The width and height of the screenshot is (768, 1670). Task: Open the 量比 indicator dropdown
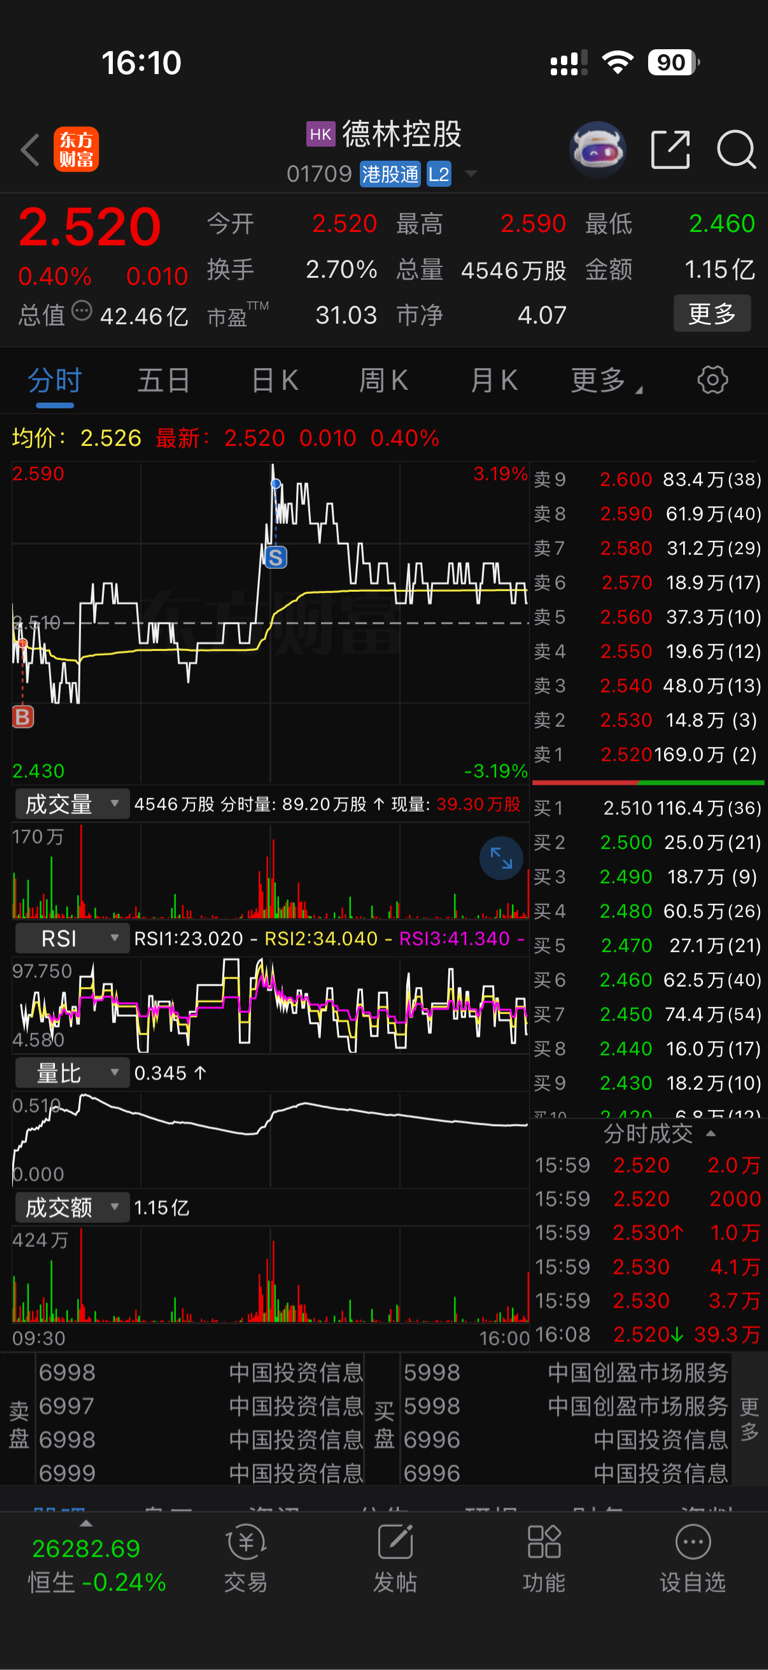click(x=72, y=1073)
